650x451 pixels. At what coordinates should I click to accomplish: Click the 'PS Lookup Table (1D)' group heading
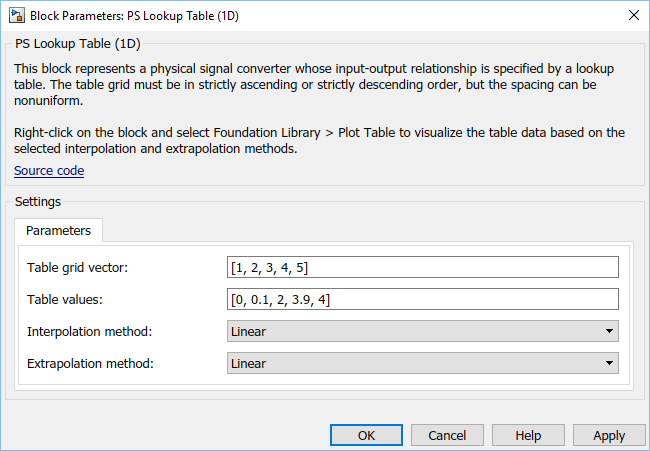[x=76, y=45]
